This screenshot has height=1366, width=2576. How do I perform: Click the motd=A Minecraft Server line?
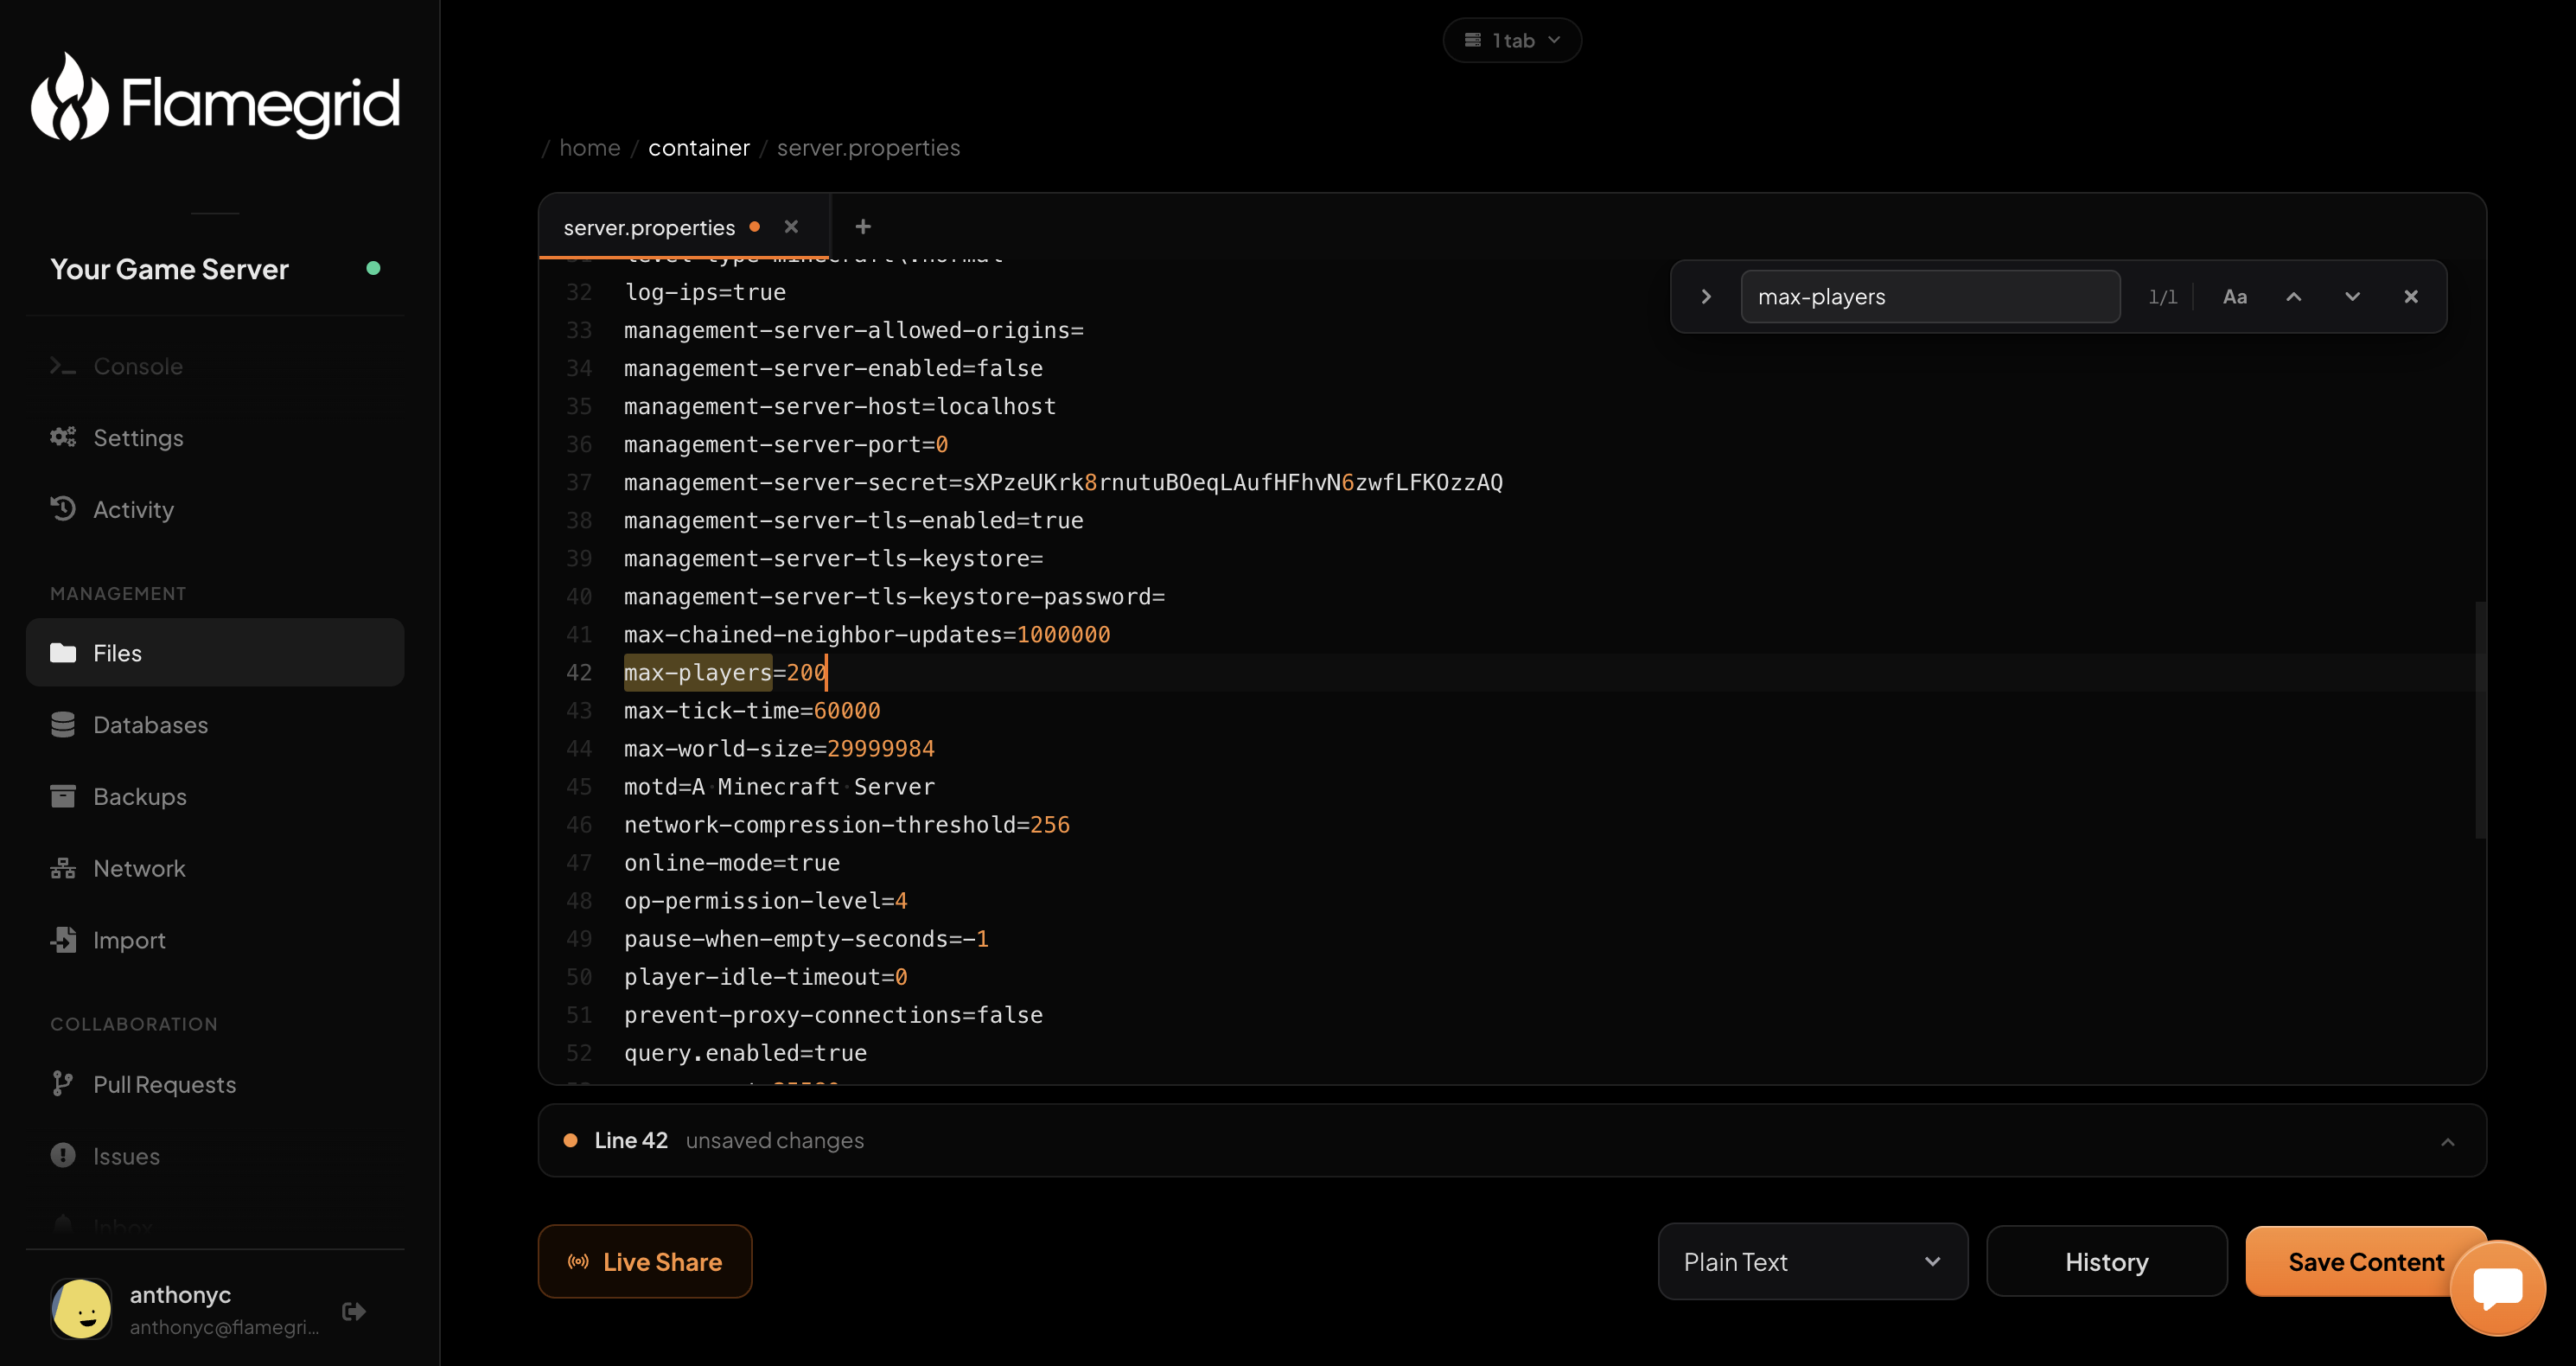tap(779, 786)
